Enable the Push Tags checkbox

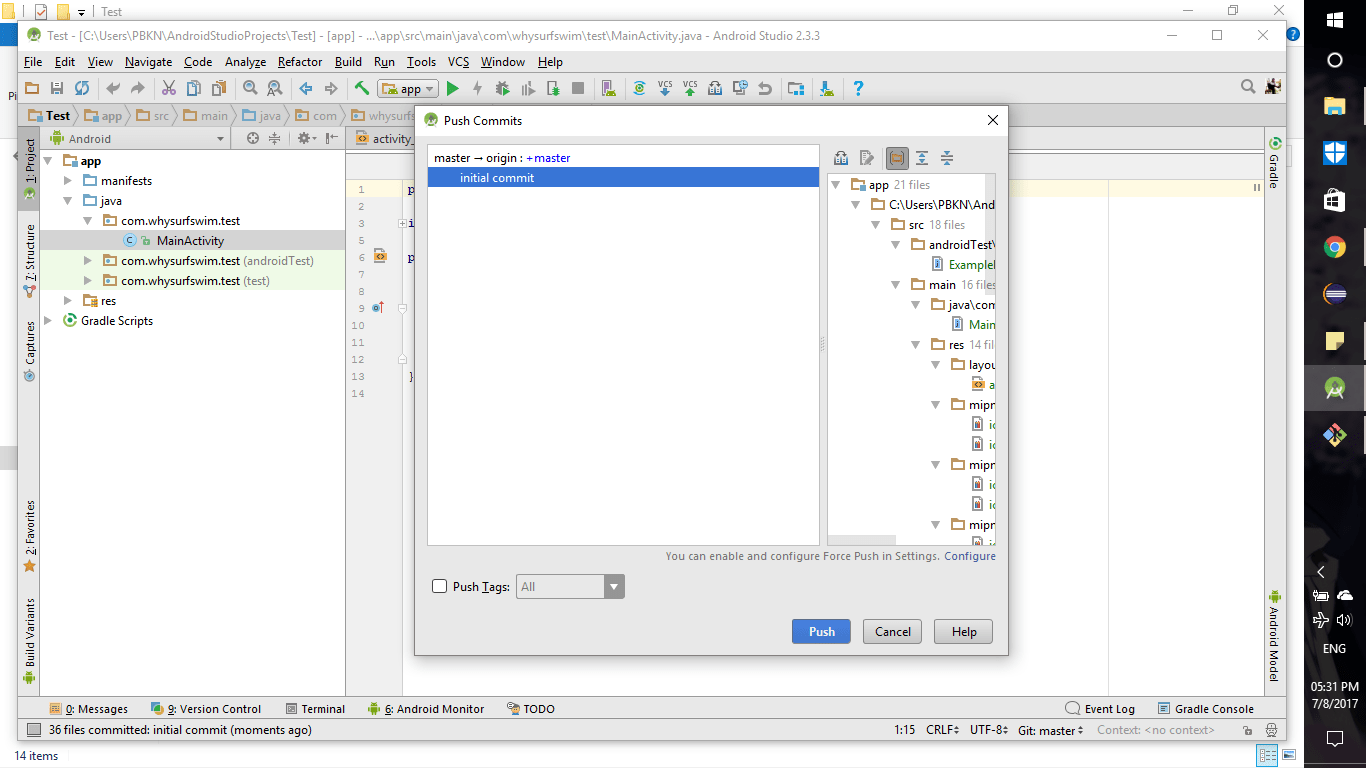(440, 586)
